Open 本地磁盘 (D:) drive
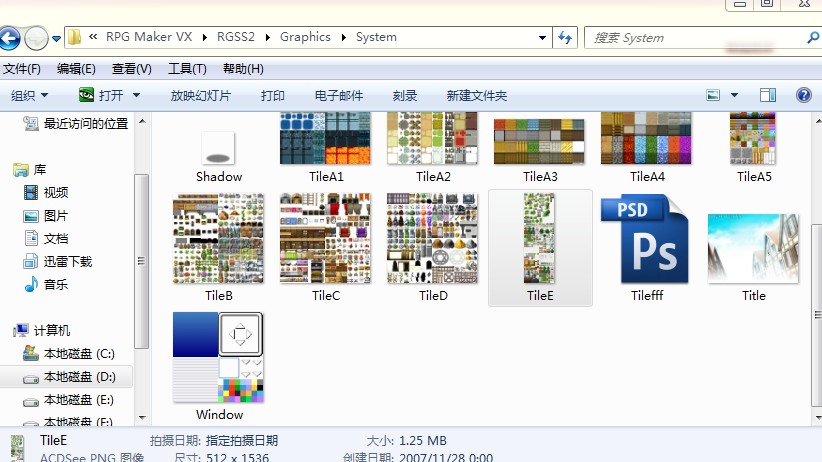Screen dimensions: 822x462 click(69, 377)
